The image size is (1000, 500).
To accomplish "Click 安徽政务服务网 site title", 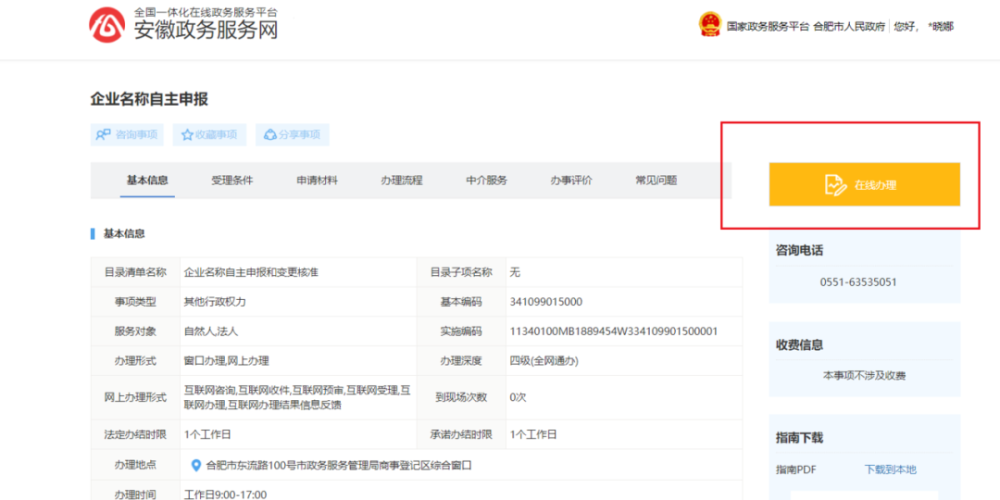I will click(x=206, y=29).
